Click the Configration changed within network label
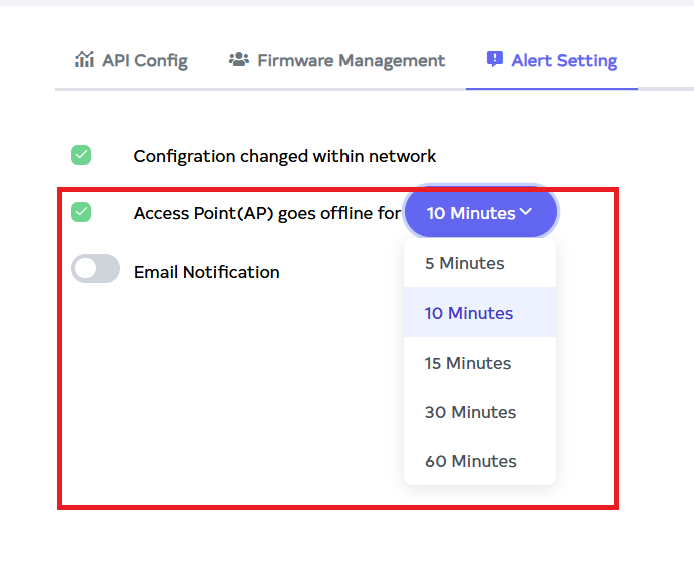This screenshot has width=694, height=582. pyautogui.click(x=284, y=156)
